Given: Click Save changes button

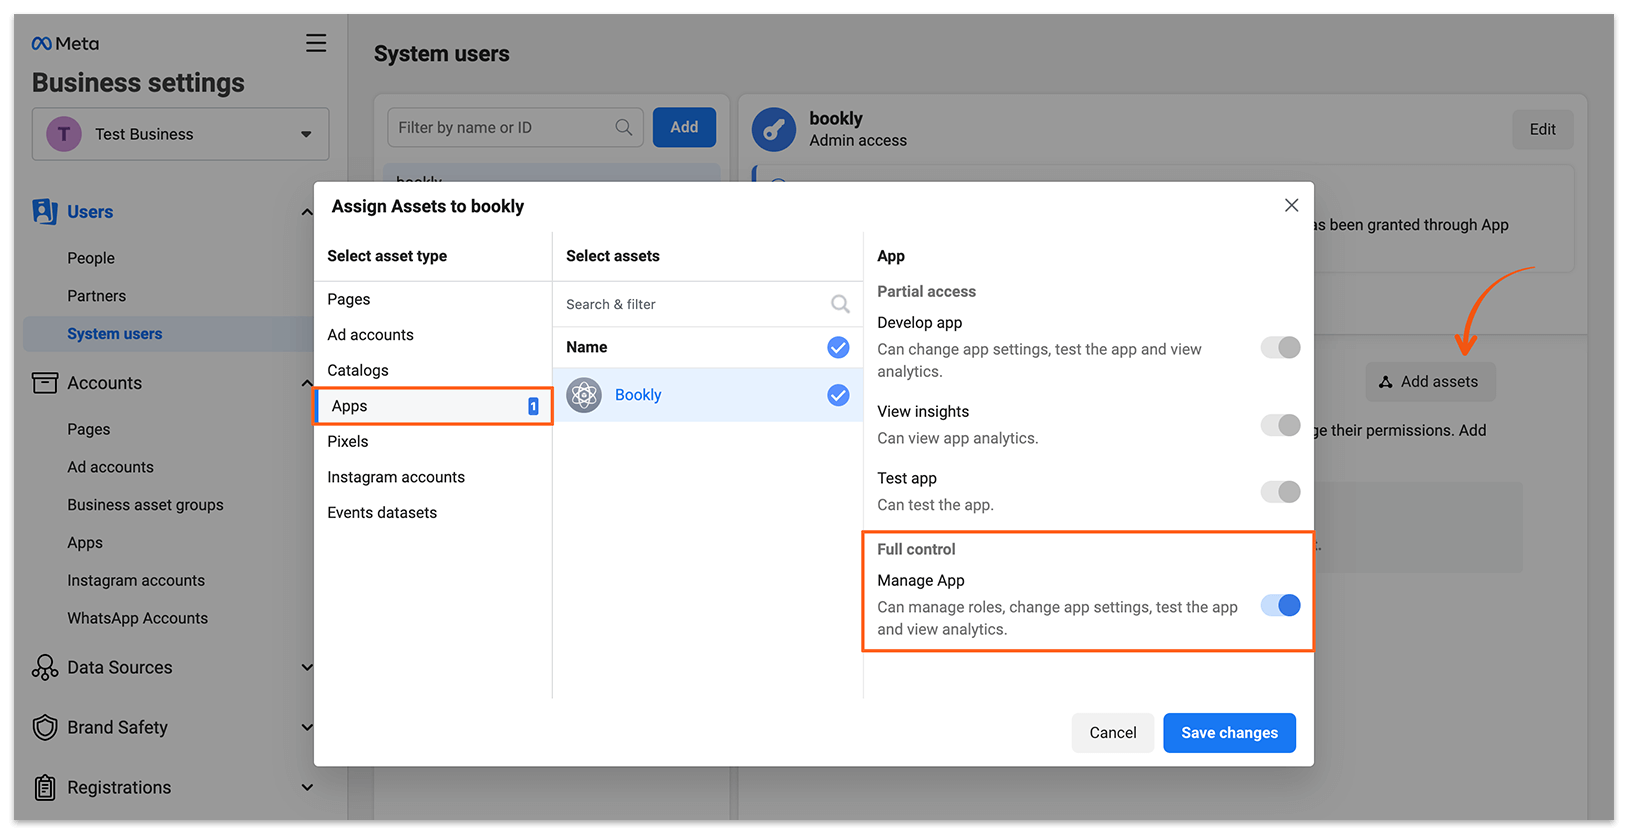Looking at the screenshot, I should [x=1229, y=733].
